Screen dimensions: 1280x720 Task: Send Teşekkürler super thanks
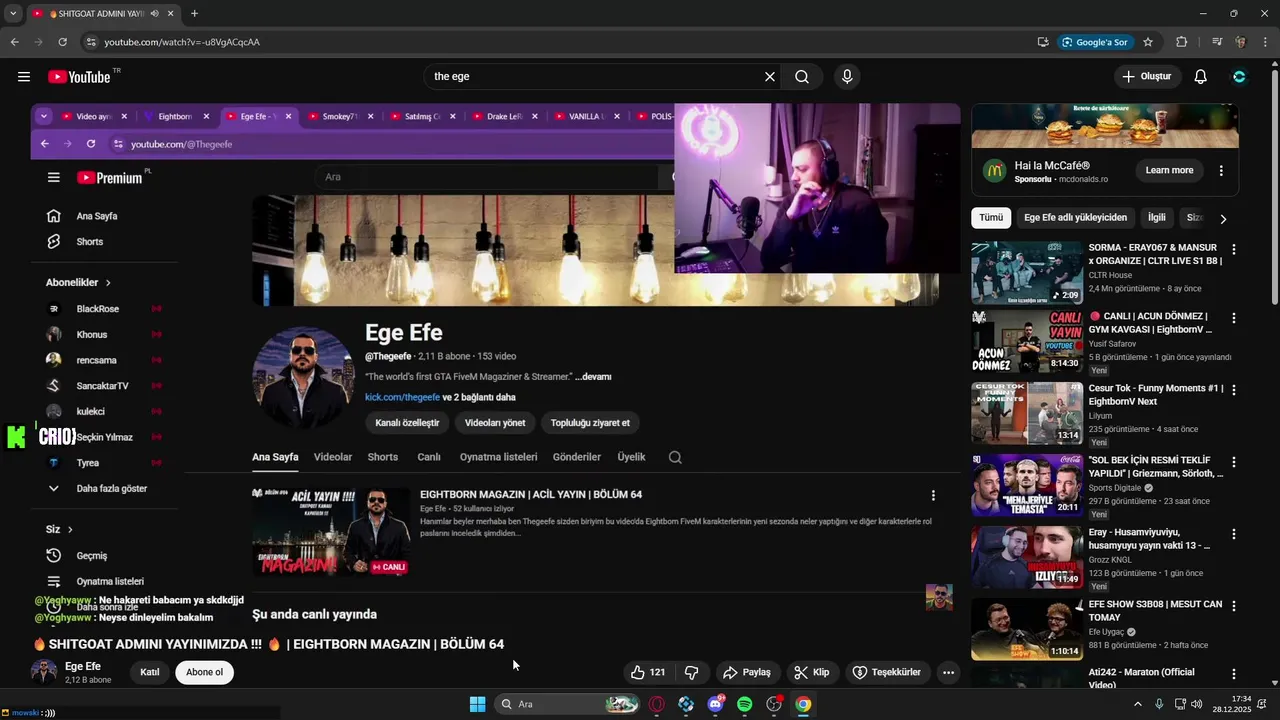886,672
